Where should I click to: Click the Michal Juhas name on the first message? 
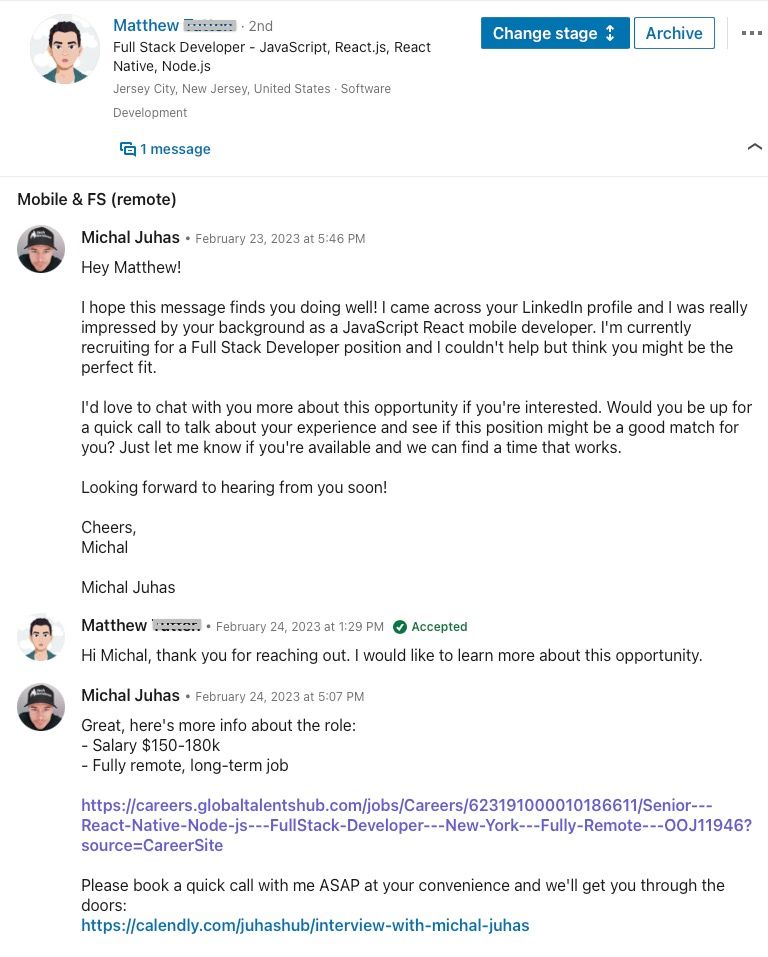(x=130, y=237)
